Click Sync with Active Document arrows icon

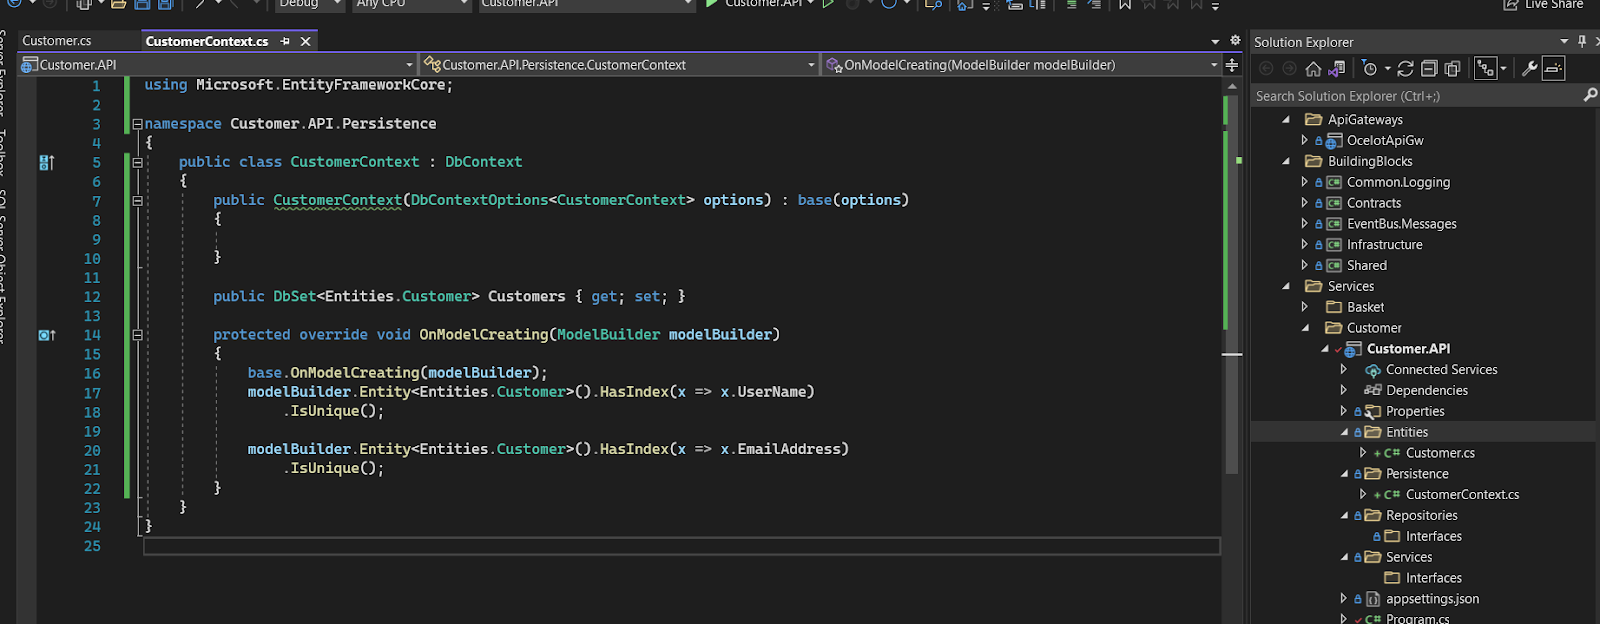coord(1405,69)
